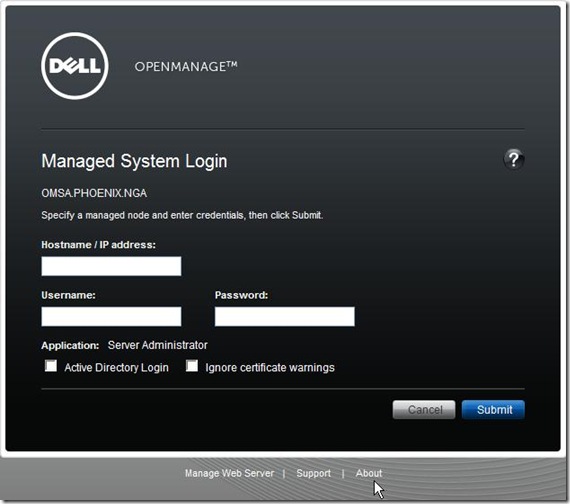Click the Server Administrator application text

point(157,345)
